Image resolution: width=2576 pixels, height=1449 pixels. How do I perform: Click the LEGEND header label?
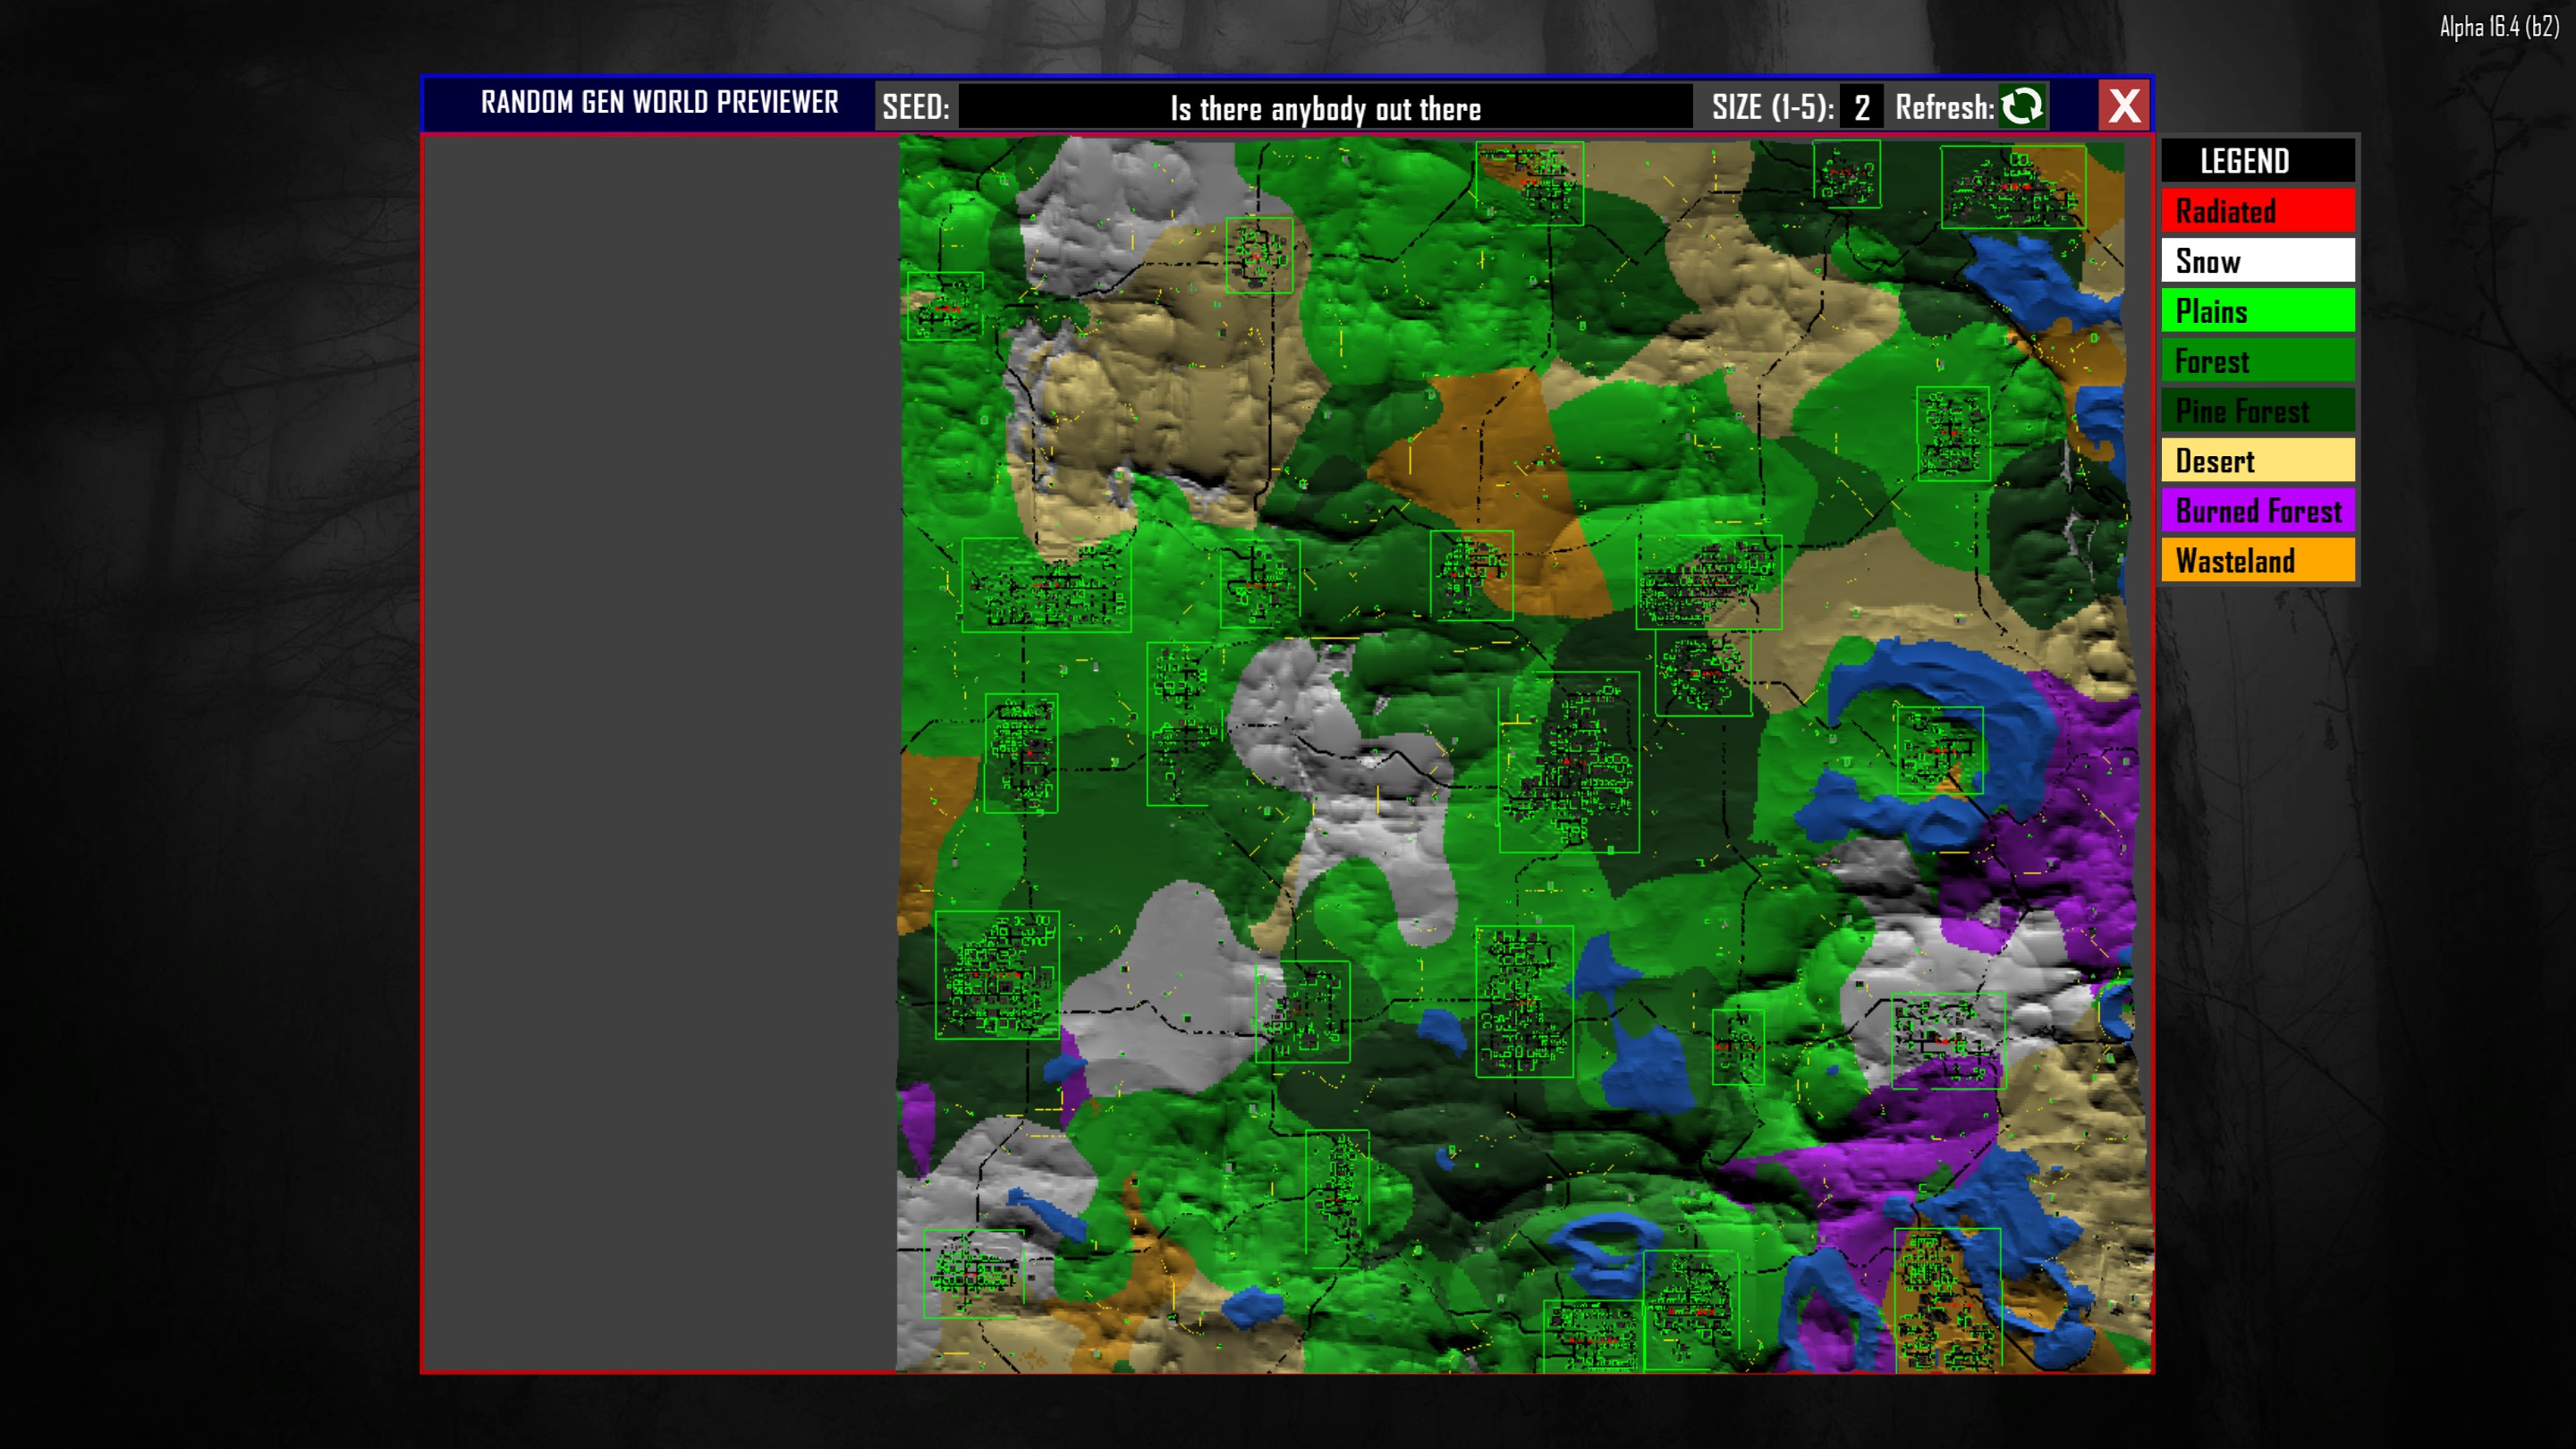tap(2244, 161)
